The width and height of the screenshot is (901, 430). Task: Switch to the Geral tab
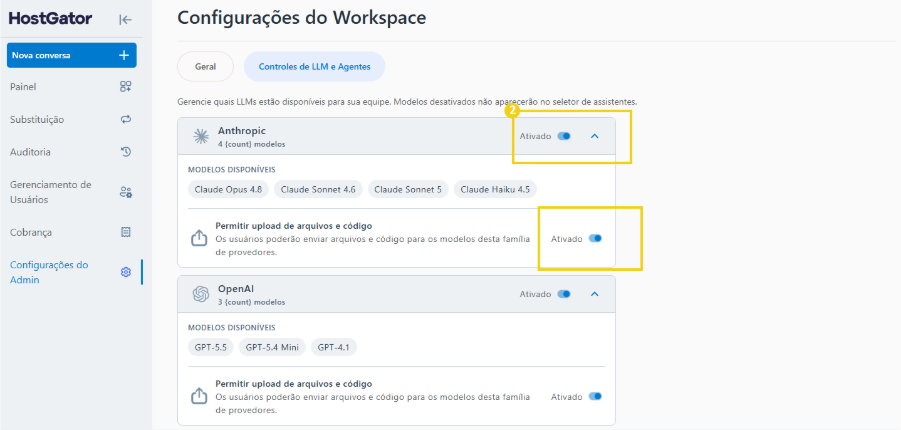[206, 67]
